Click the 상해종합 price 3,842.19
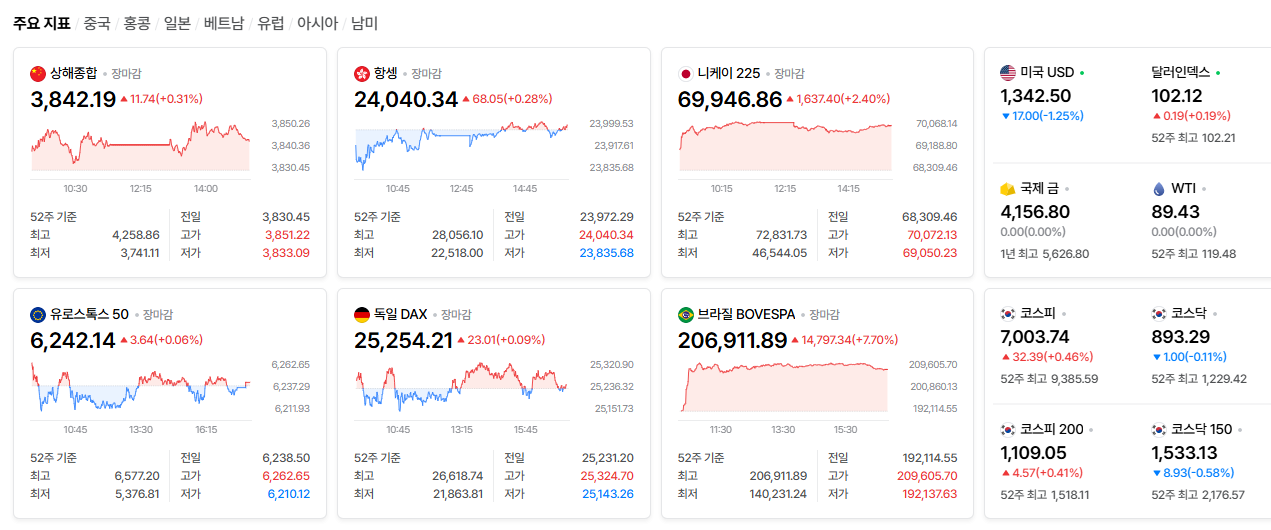Viewport: 1271px width, 530px height. [73, 99]
